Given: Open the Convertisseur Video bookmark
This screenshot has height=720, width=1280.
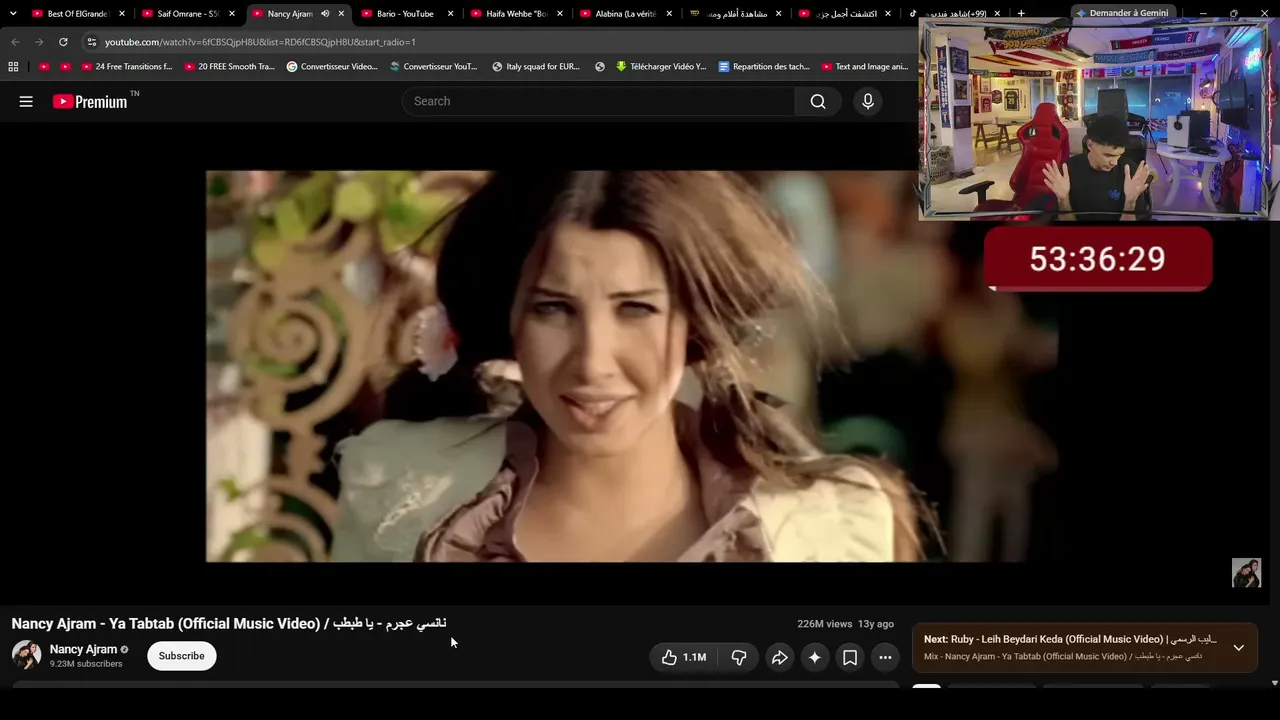Looking at the screenshot, I should 332,67.
